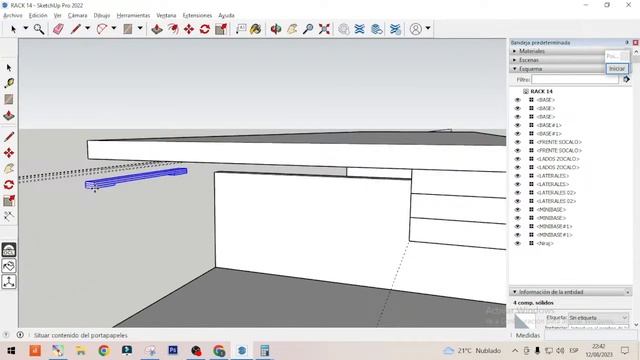Activate the Push/Pull tool in top toolbar
The image size is (640, 360).
pos(157,29)
